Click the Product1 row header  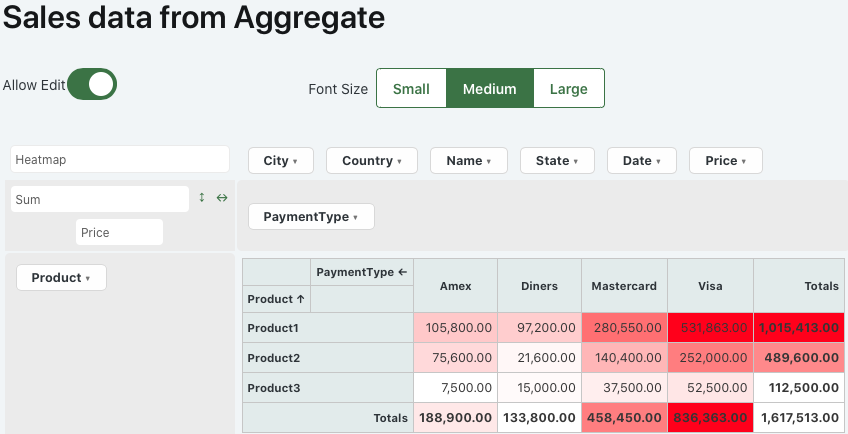click(x=328, y=328)
